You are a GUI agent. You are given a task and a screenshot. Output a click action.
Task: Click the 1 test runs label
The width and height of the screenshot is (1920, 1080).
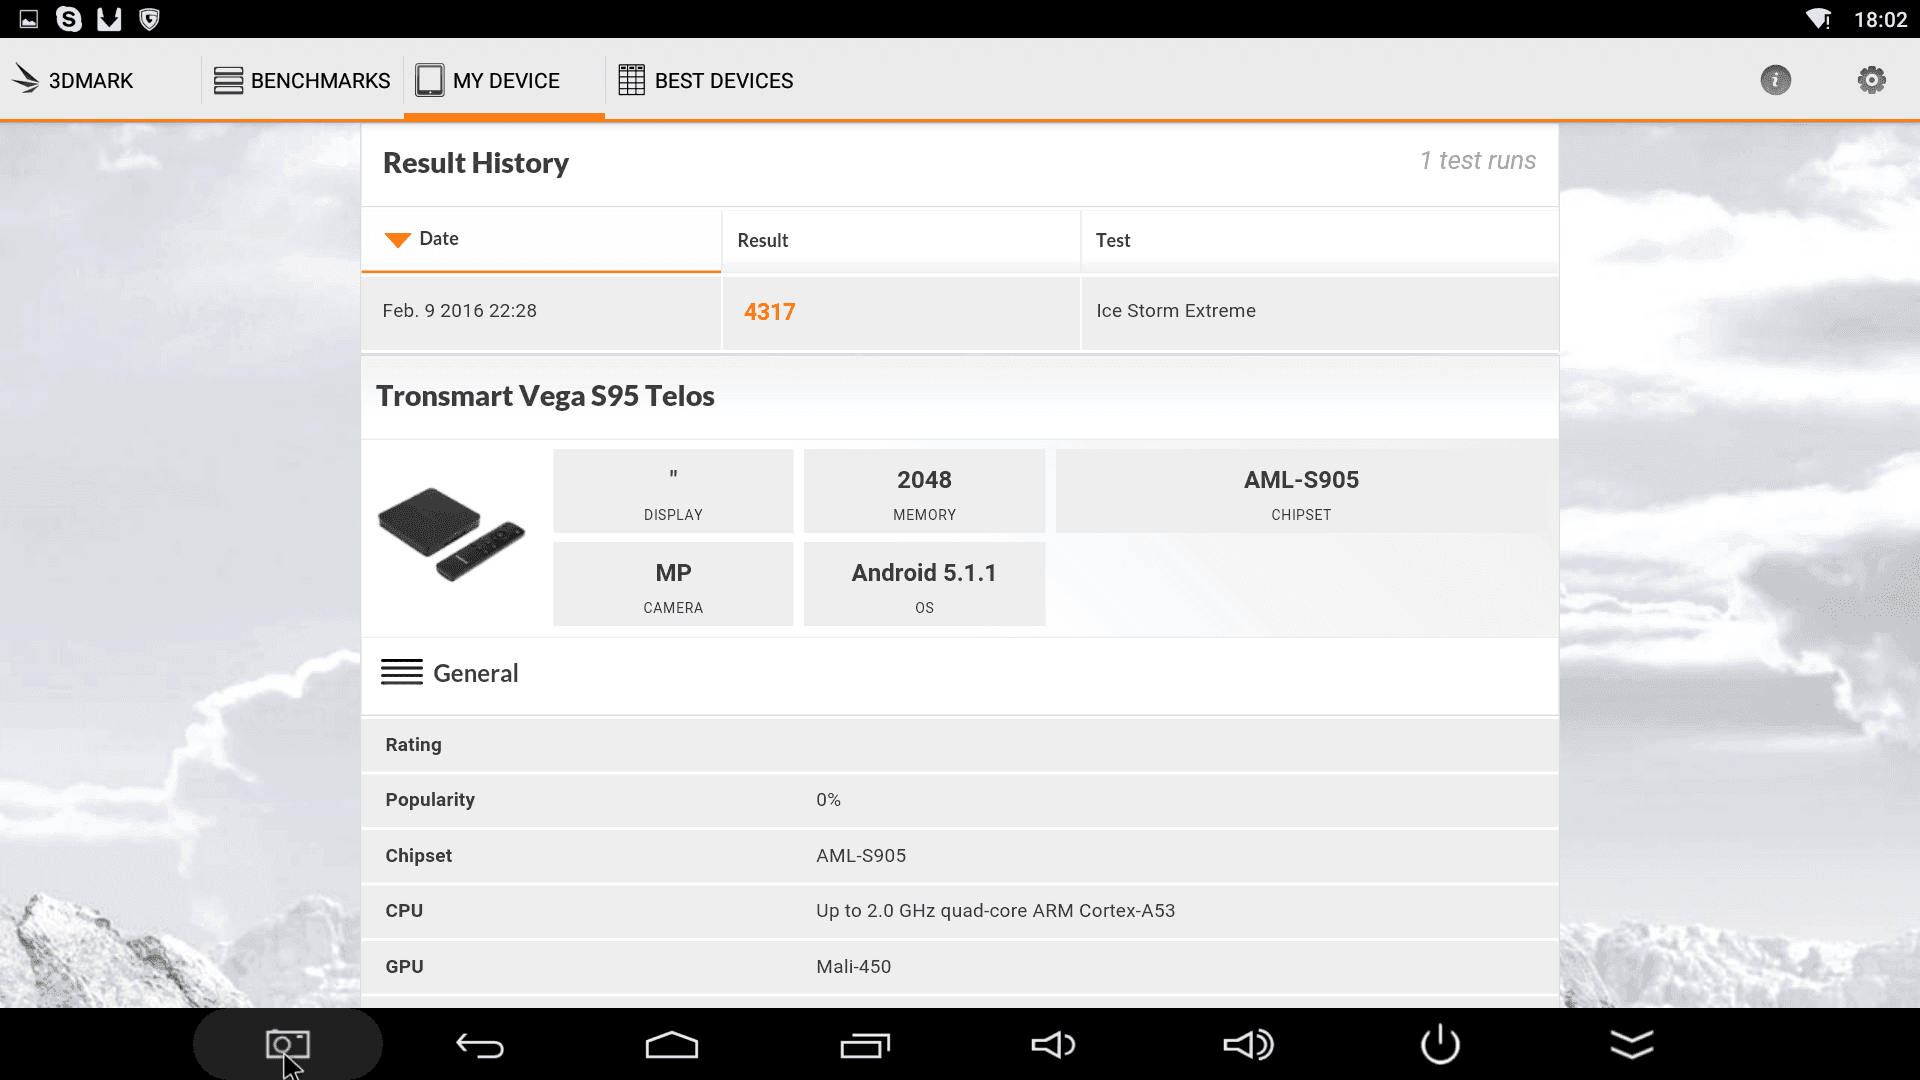point(1477,161)
